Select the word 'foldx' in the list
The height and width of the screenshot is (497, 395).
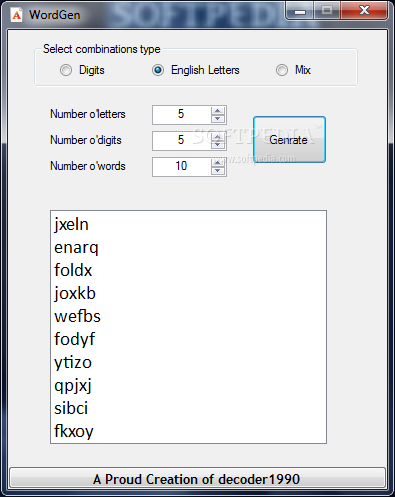[73, 270]
